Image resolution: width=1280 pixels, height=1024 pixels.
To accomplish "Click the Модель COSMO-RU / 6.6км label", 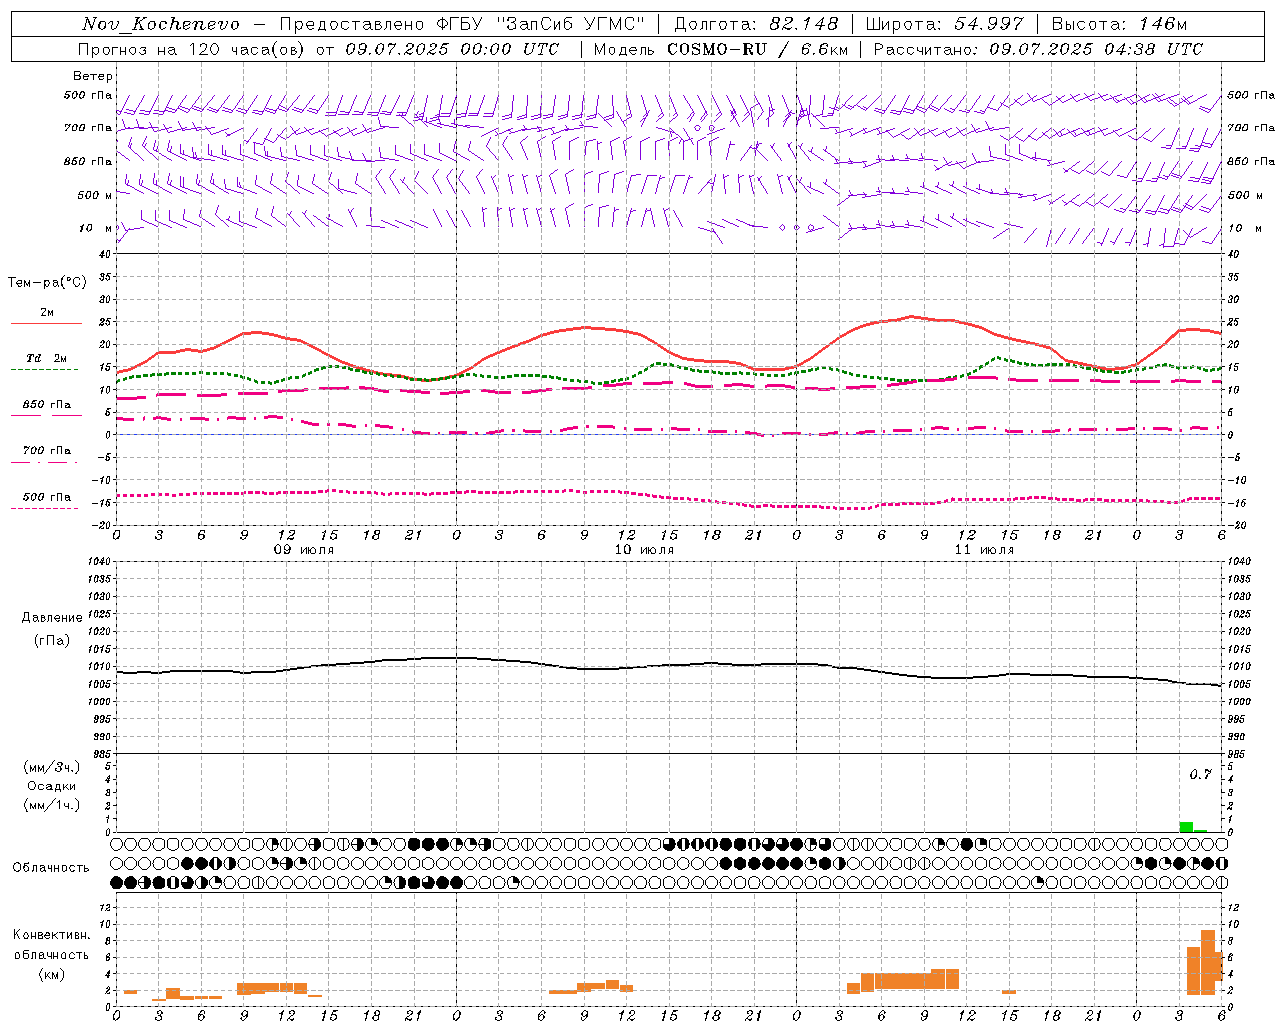I will point(721,49).
